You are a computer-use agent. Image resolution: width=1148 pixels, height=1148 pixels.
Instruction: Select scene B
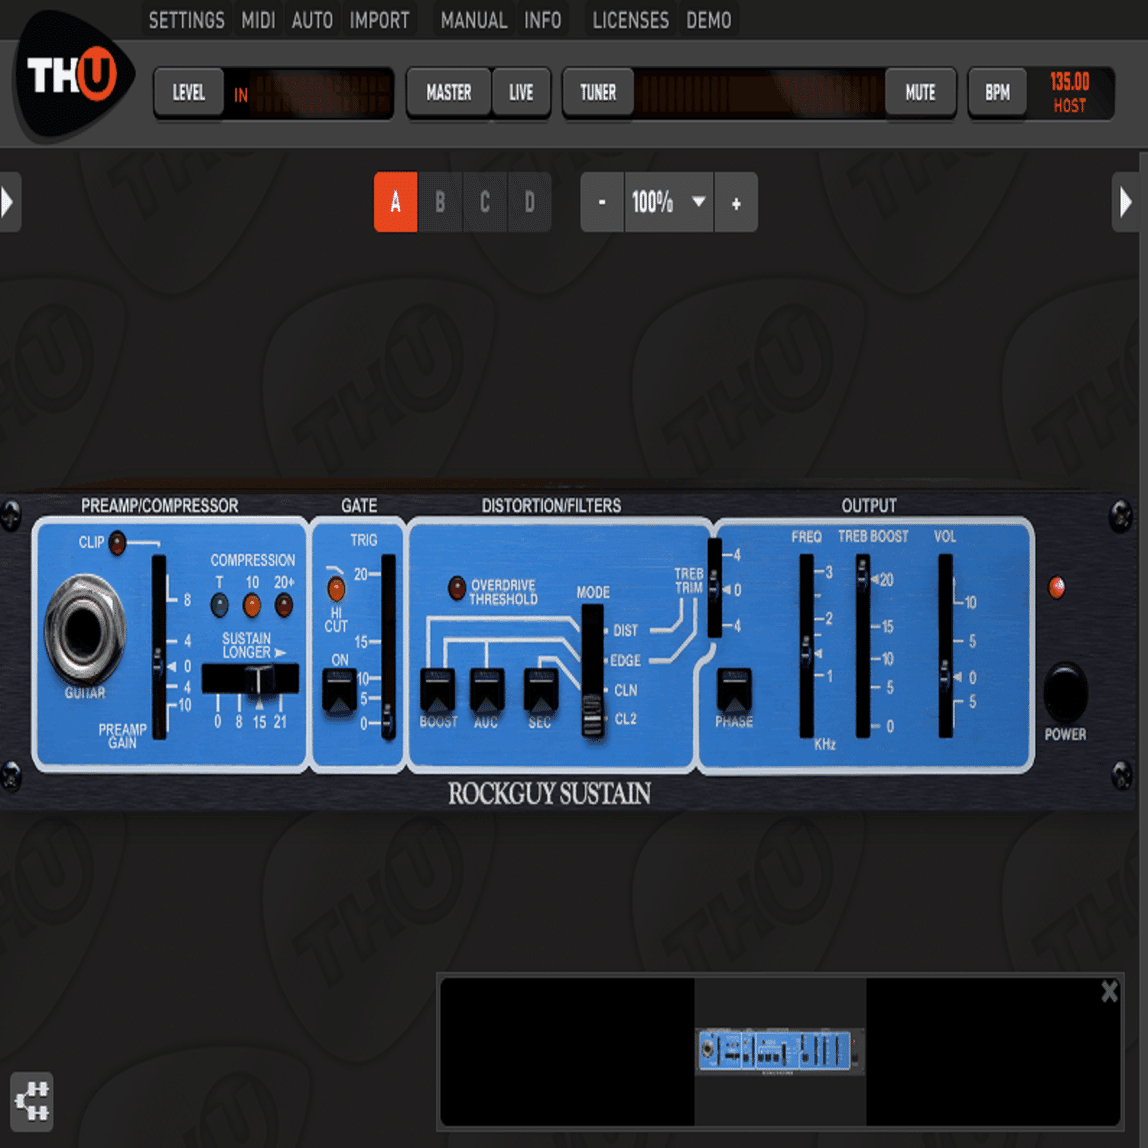click(x=440, y=202)
